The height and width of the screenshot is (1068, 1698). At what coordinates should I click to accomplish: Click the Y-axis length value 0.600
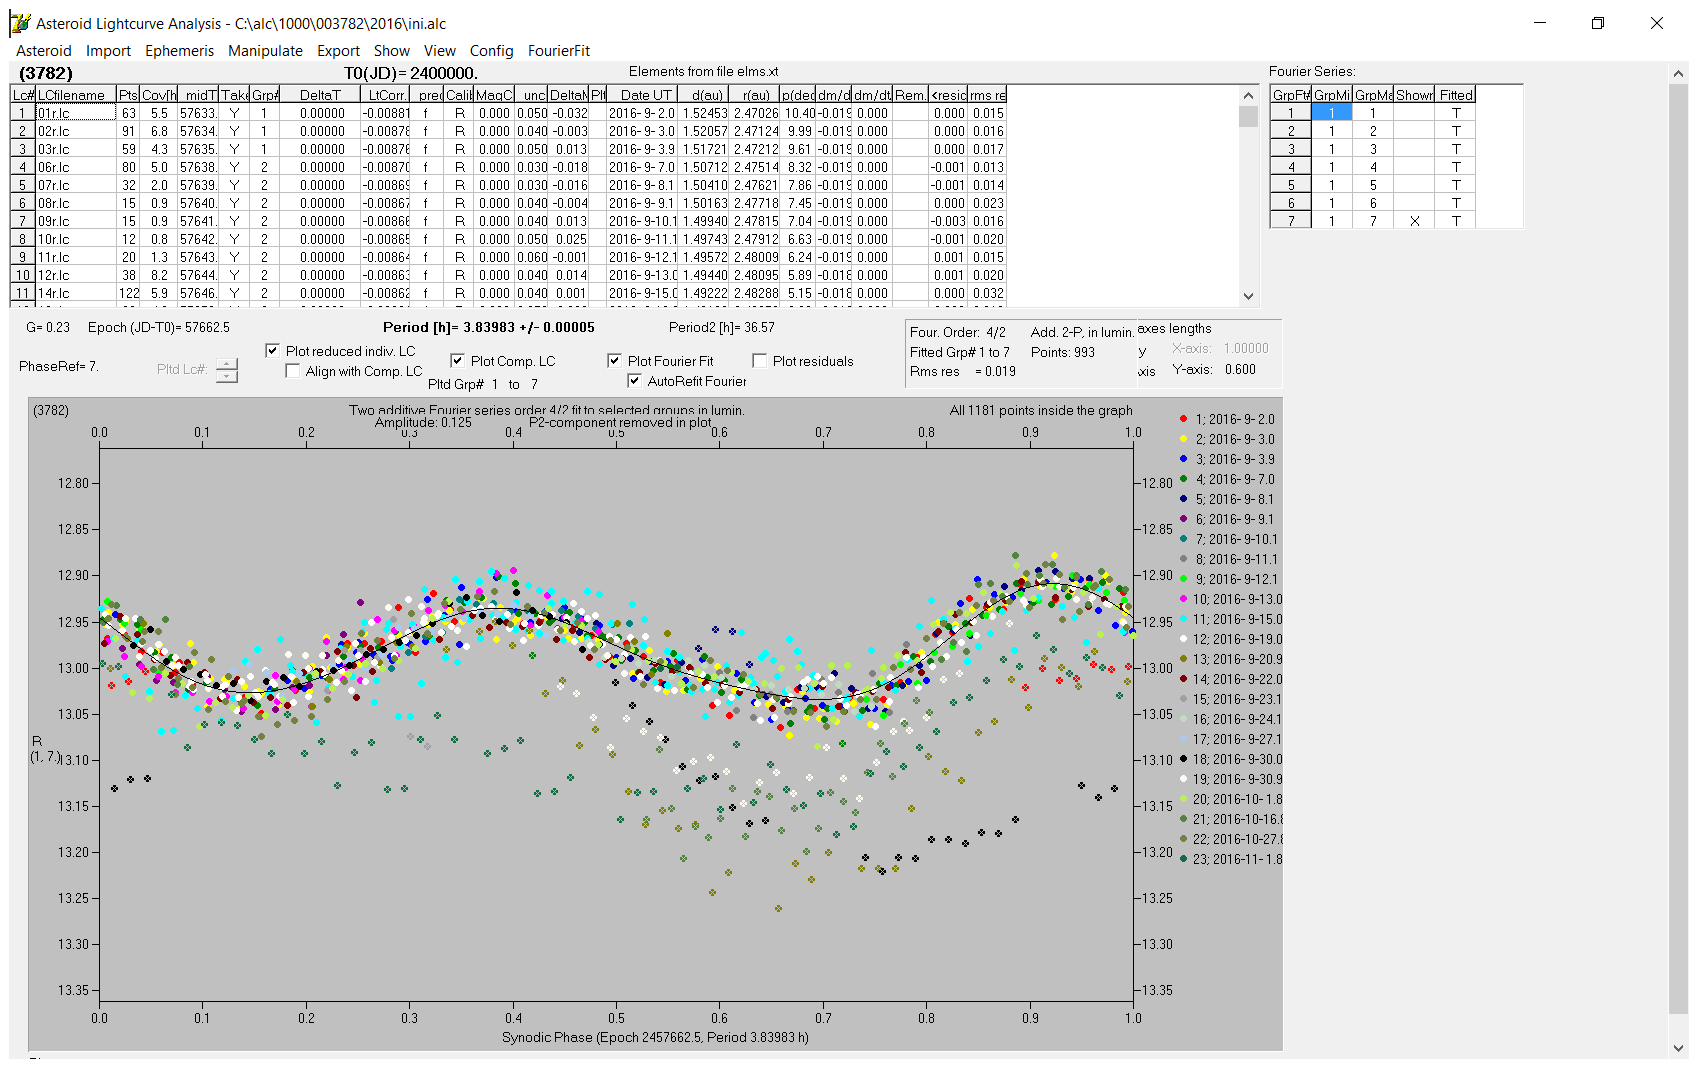point(1240,369)
